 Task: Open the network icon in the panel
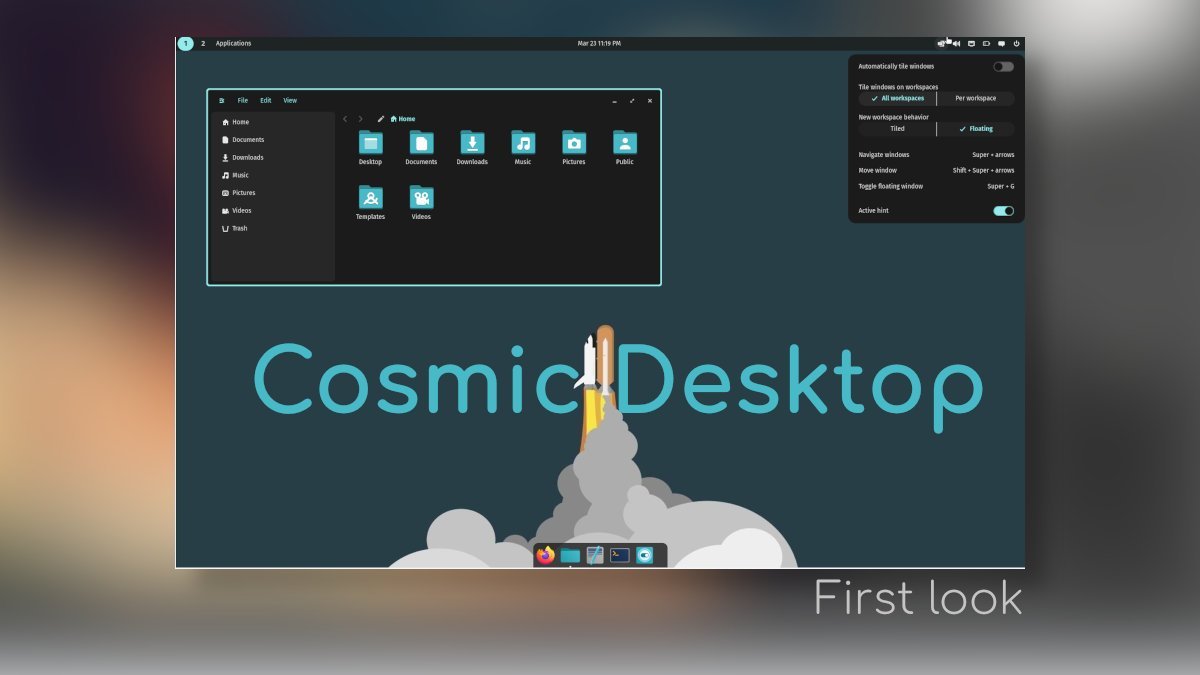click(971, 43)
